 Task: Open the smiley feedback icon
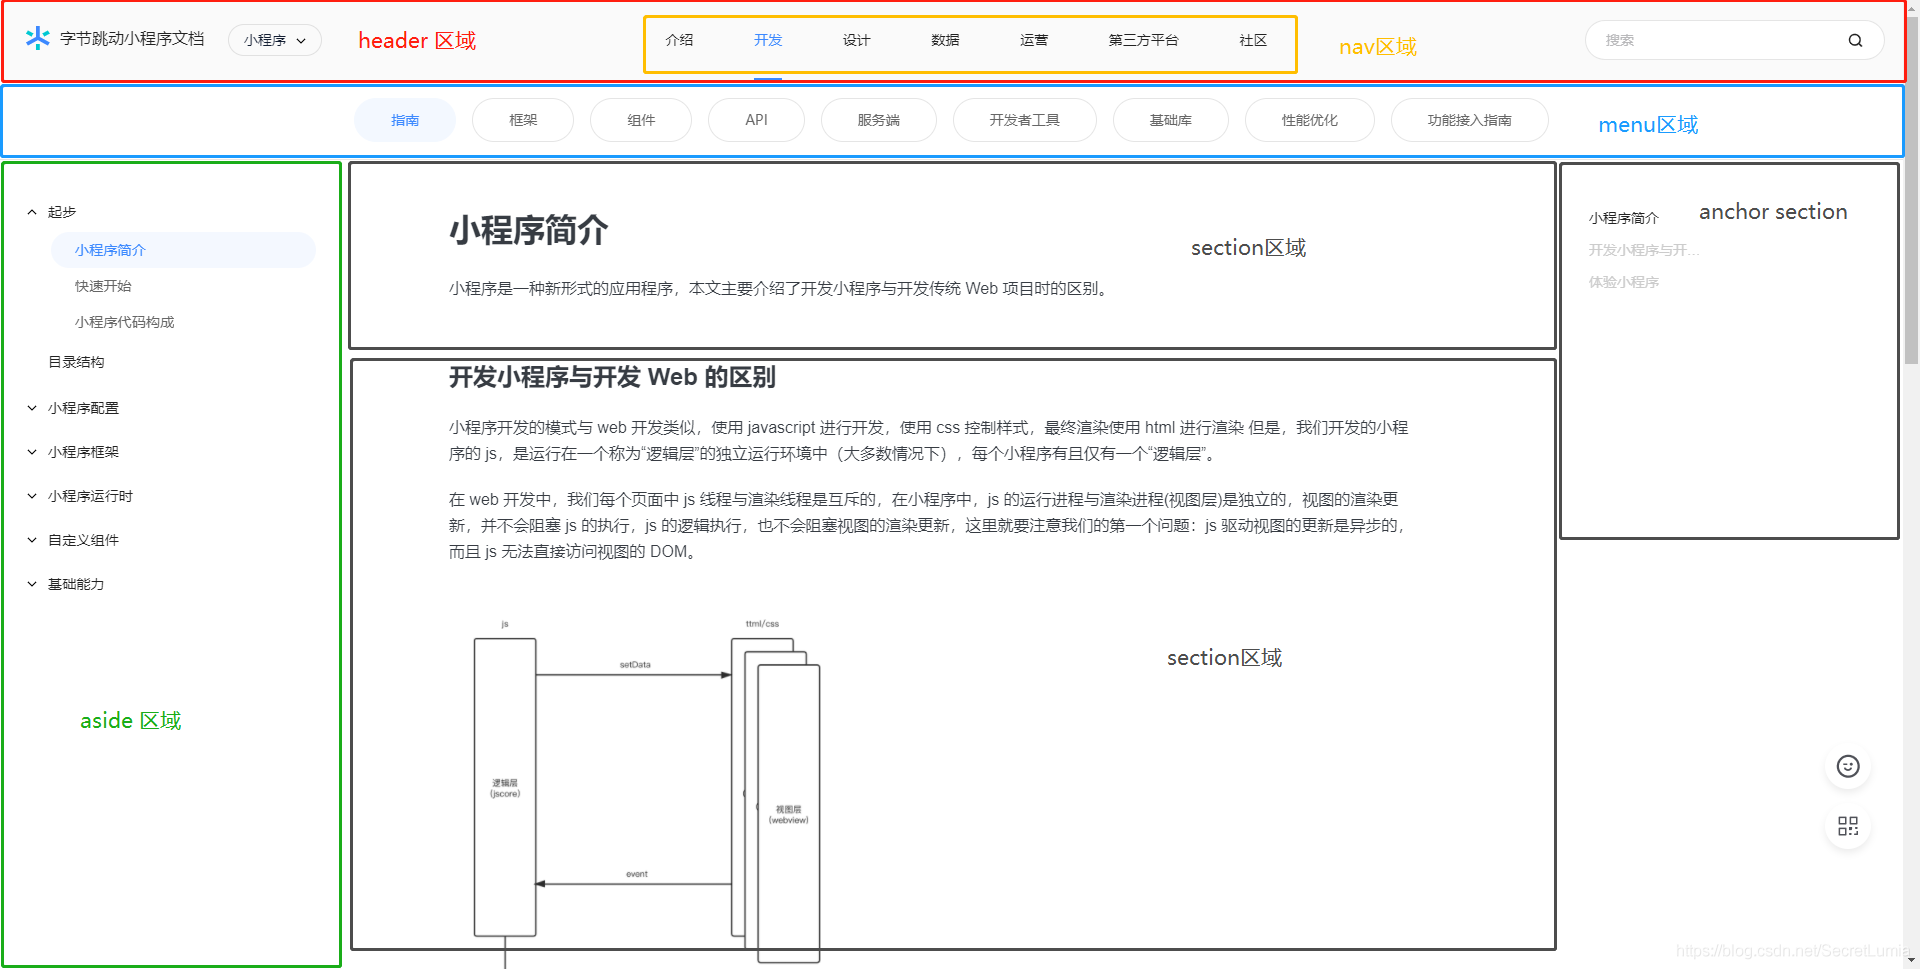(1848, 766)
